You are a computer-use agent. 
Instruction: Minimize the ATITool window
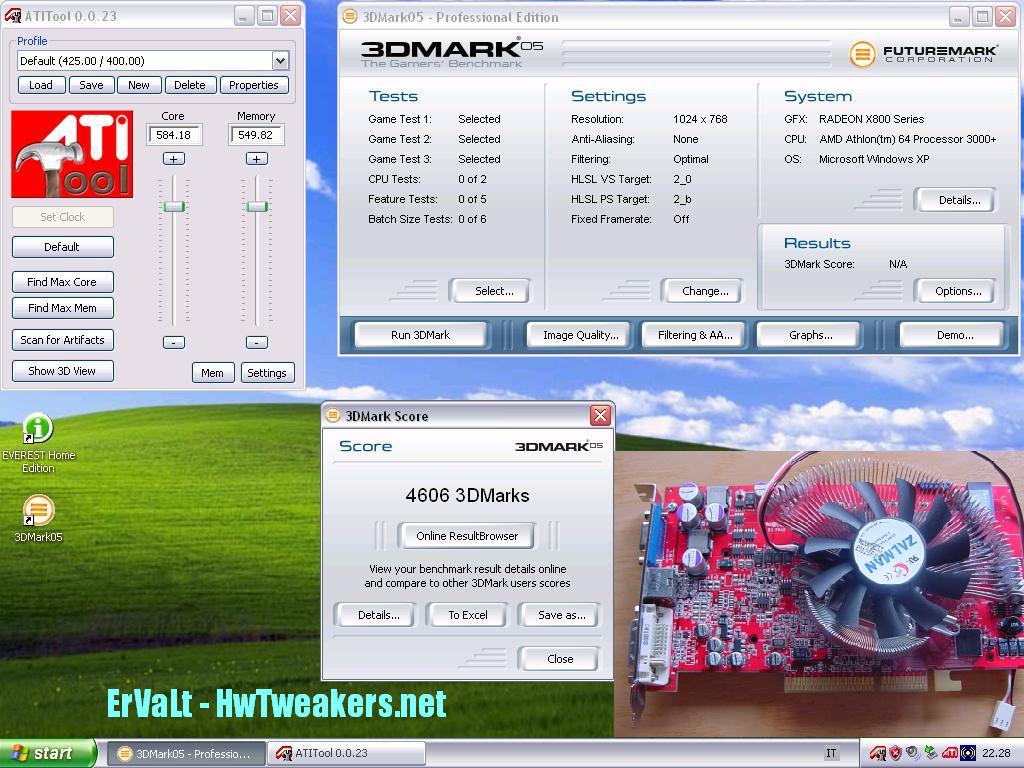click(244, 16)
